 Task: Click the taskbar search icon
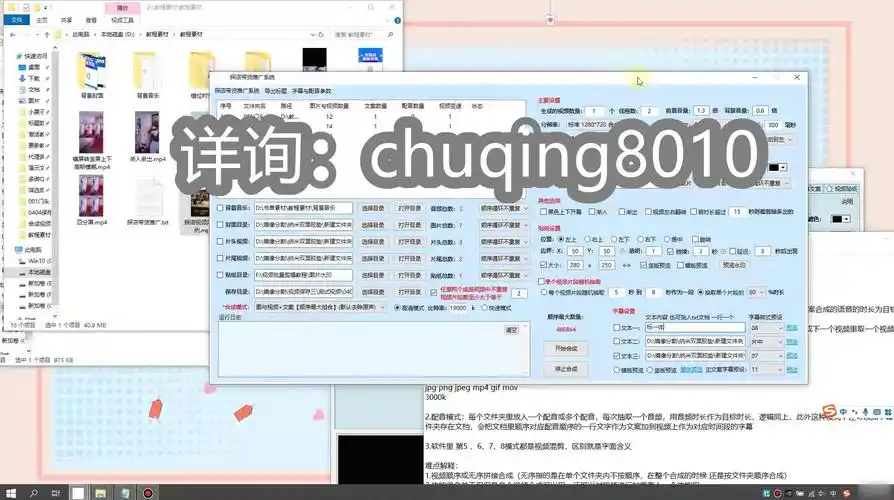click(34, 493)
